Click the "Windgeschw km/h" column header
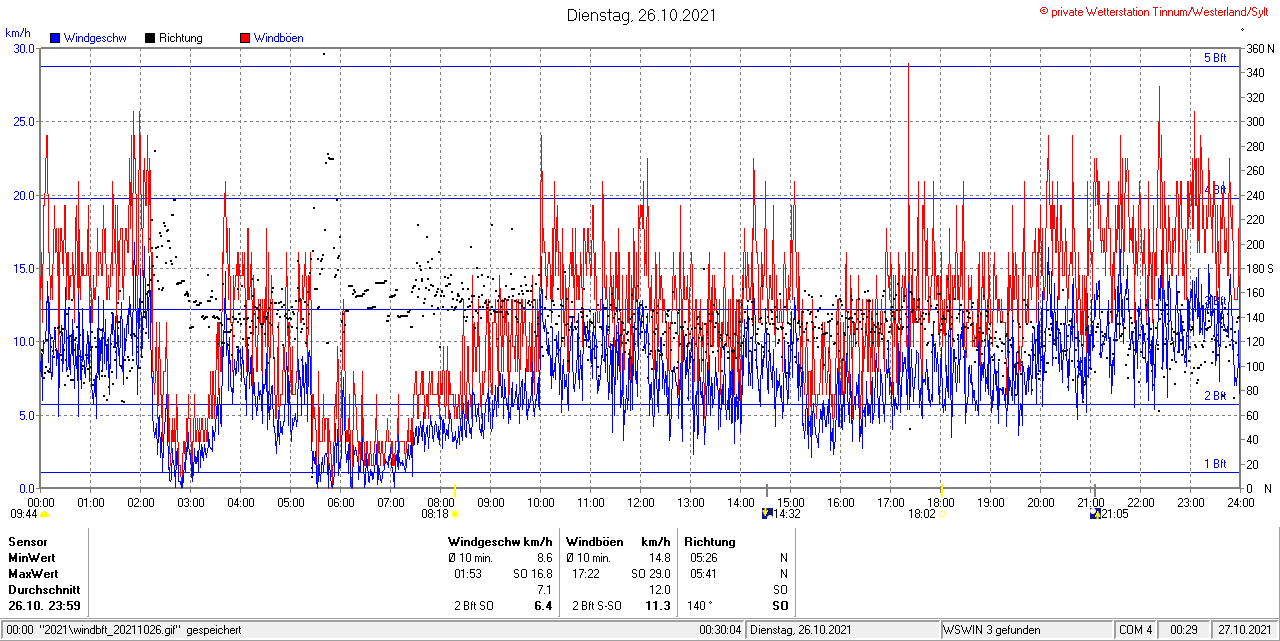The height and width of the screenshot is (641, 1280). point(500,542)
